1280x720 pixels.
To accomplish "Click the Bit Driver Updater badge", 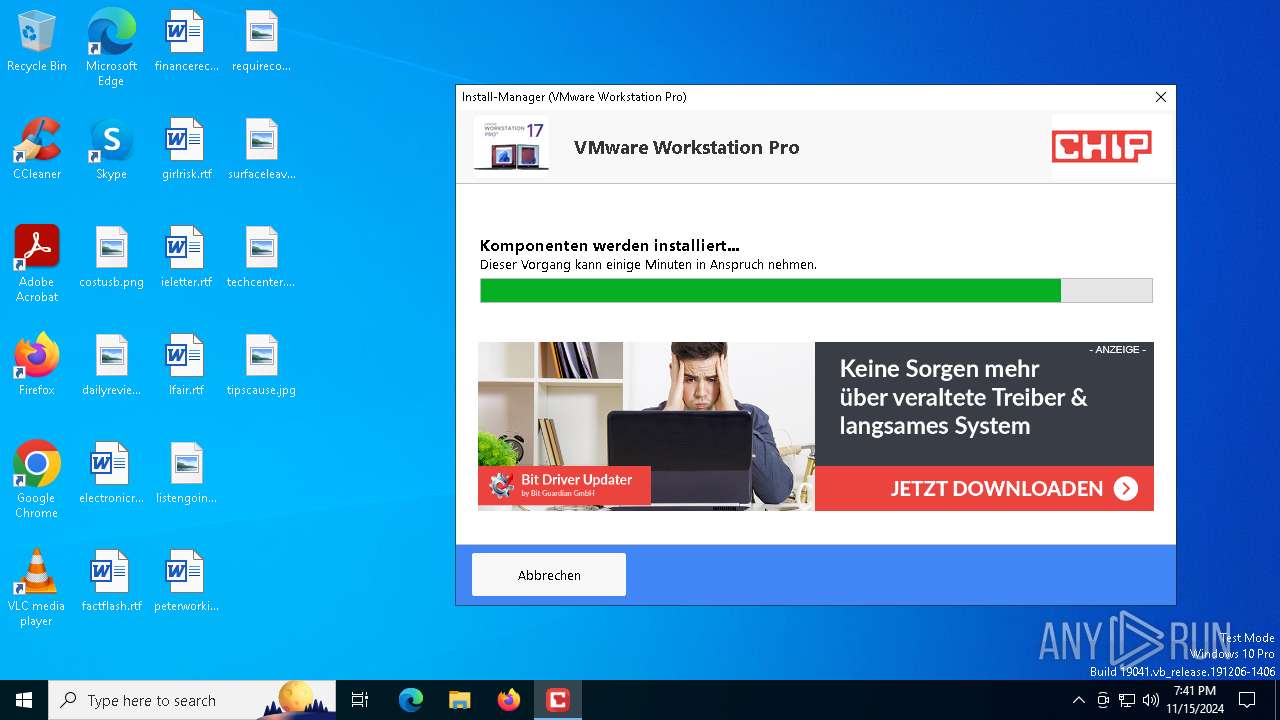I will (x=564, y=485).
